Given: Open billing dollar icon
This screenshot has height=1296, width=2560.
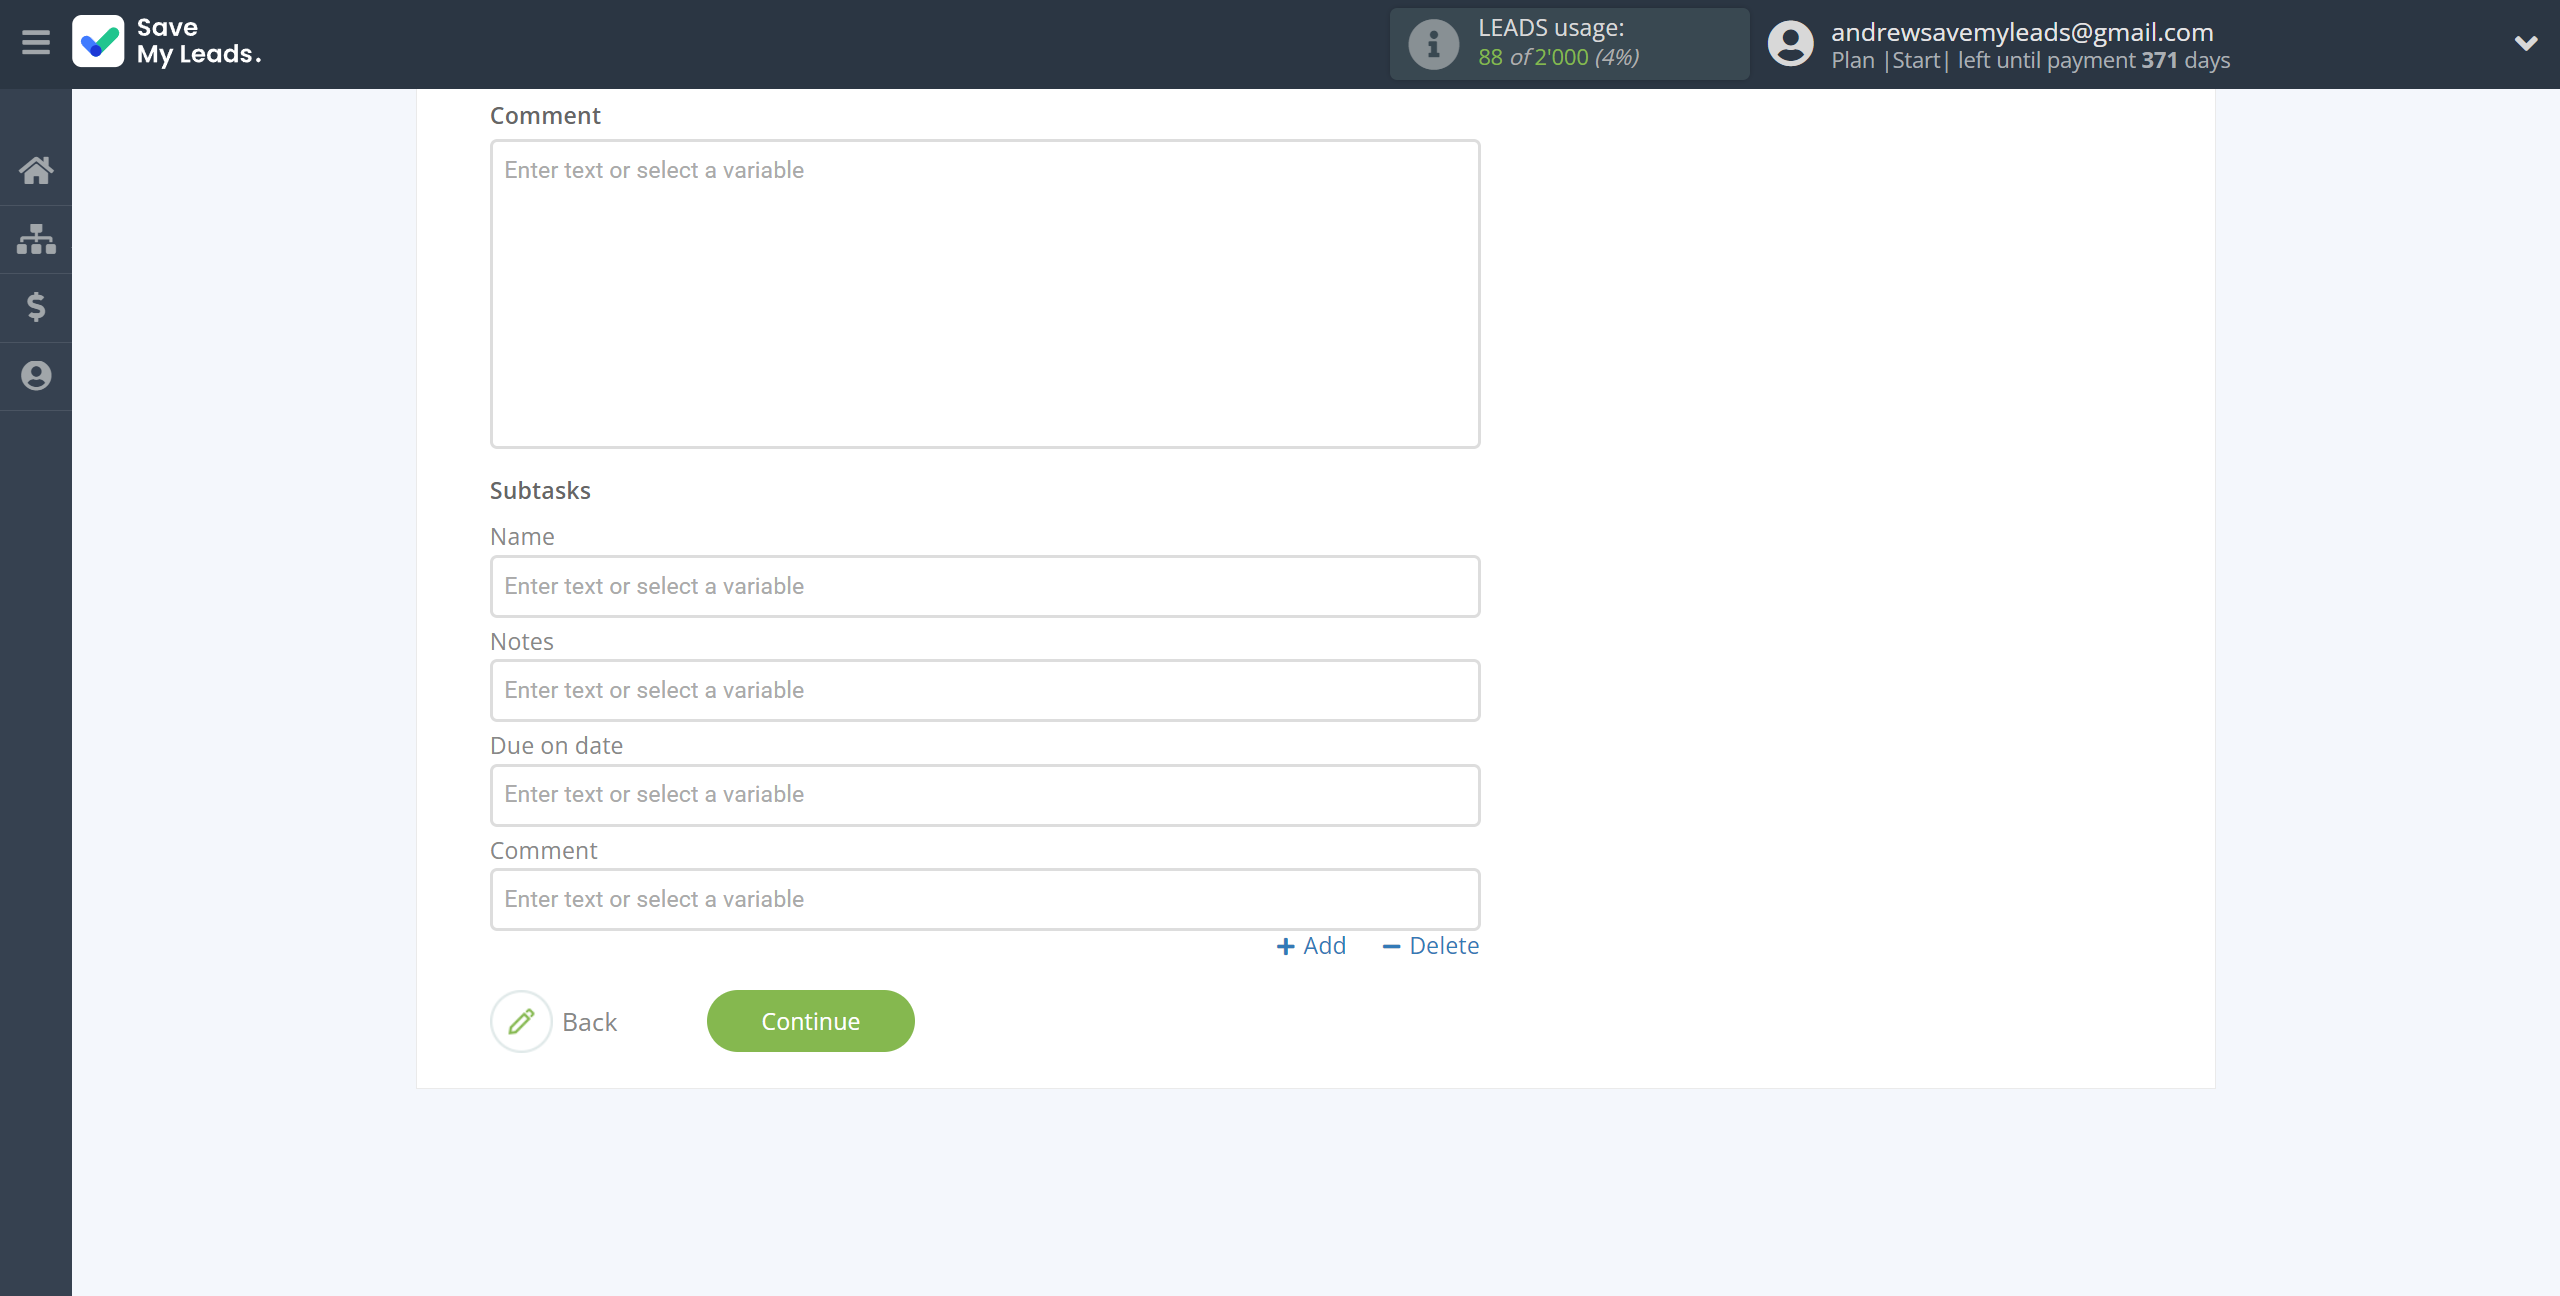Looking at the screenshot, I should click(36, 307).
